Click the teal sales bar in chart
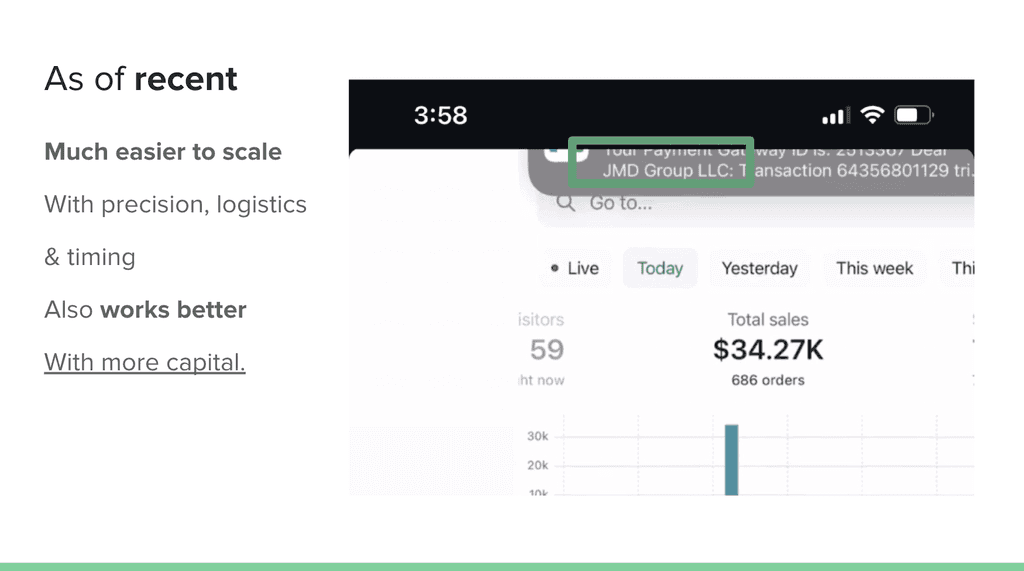 pos(731,460)
